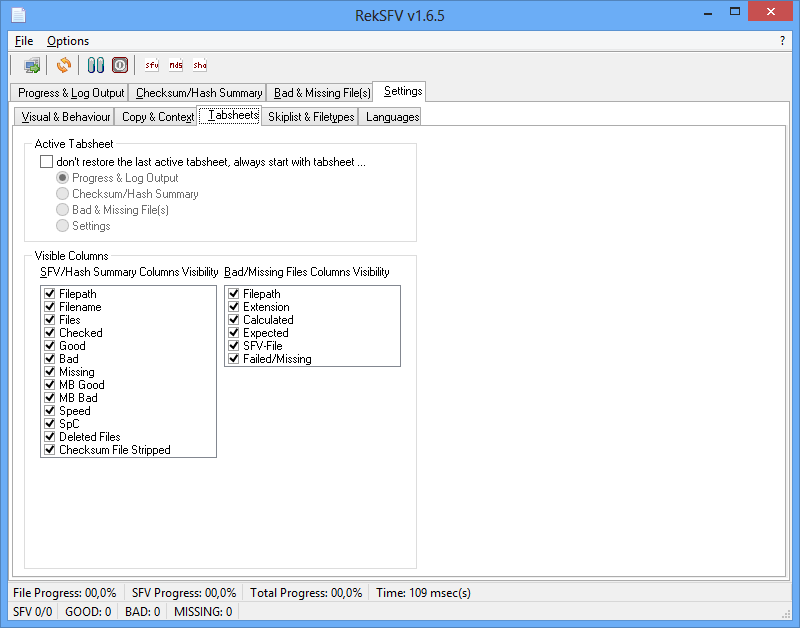
Task: Open the Options menu
Action: [x=68, y=41]
